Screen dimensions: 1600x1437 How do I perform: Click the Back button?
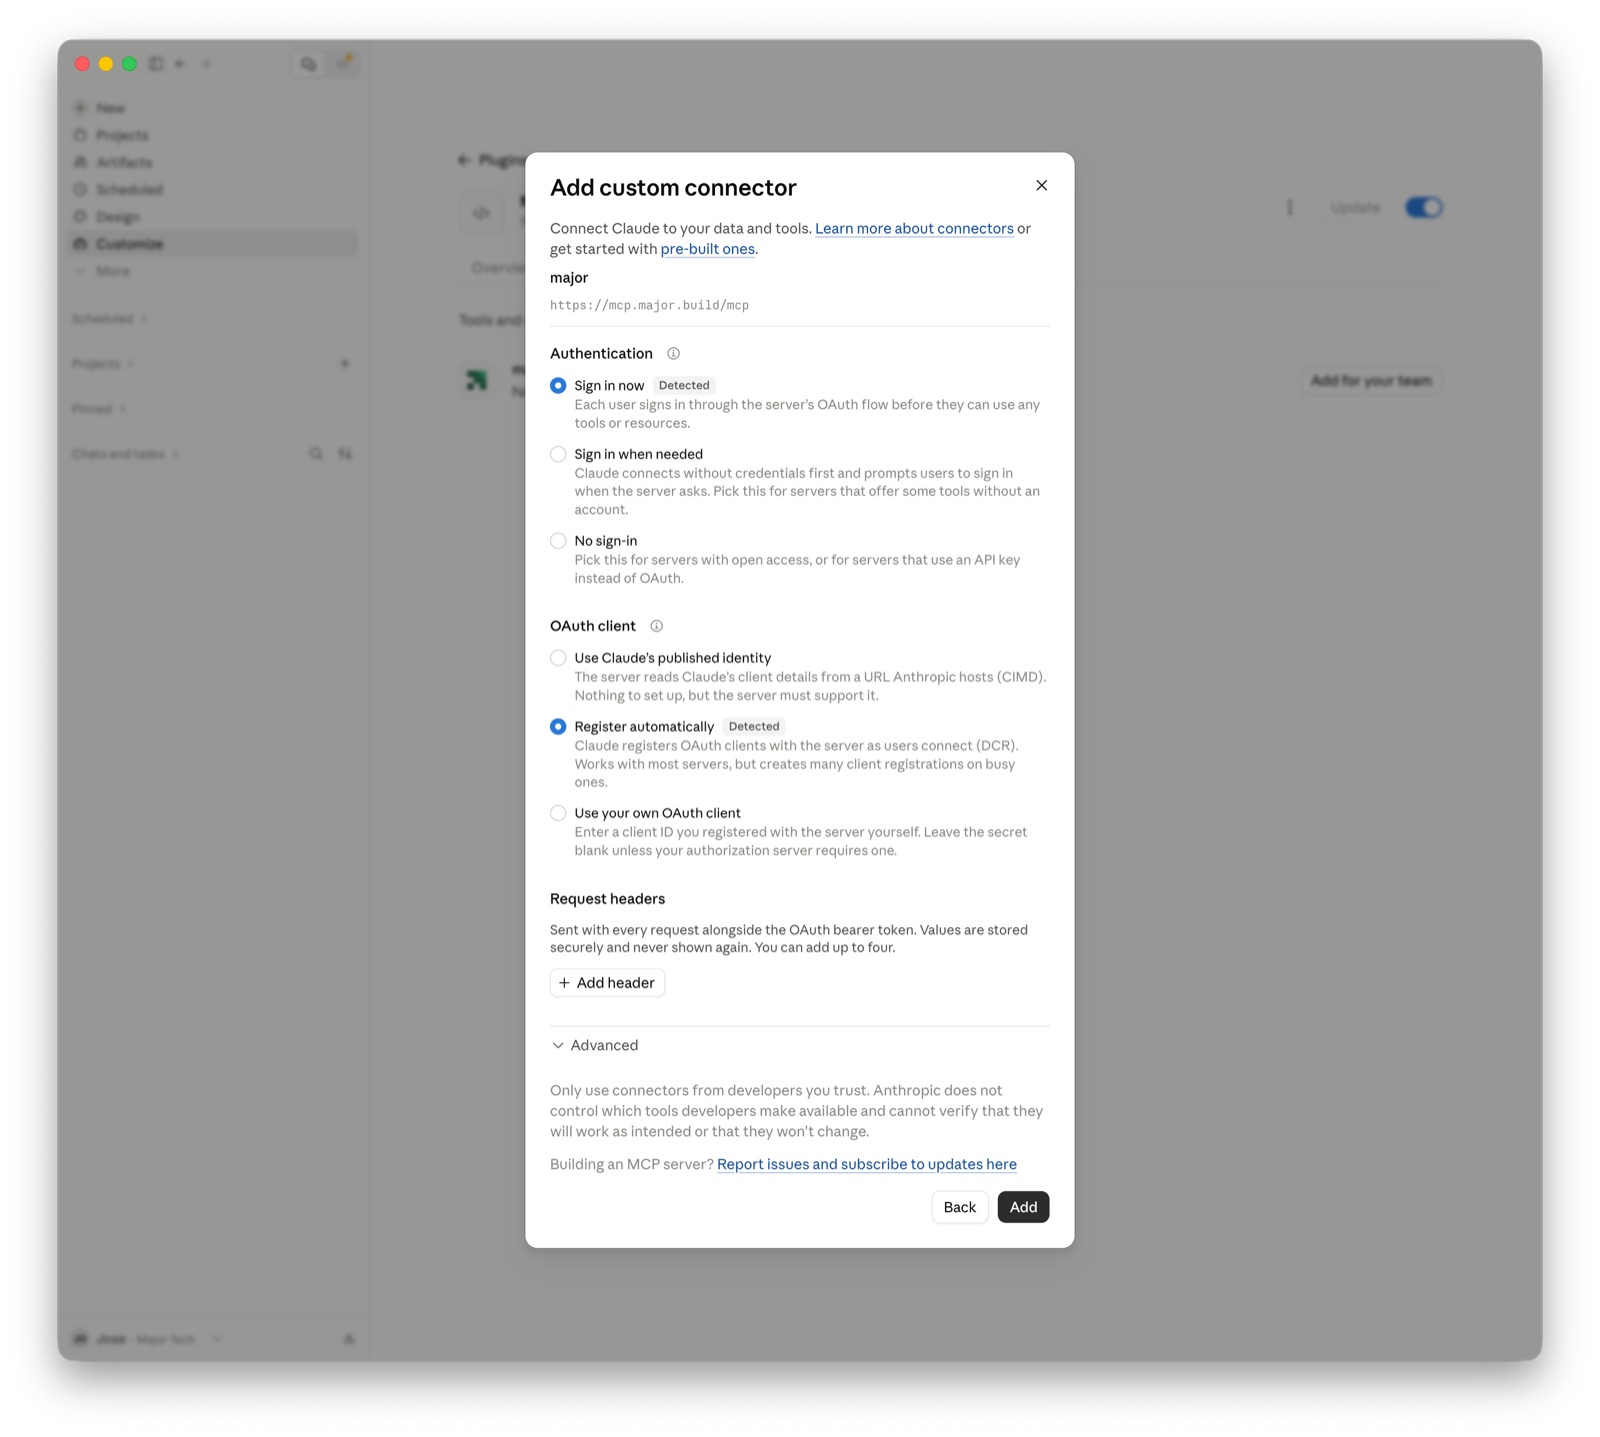point(959,1208)
